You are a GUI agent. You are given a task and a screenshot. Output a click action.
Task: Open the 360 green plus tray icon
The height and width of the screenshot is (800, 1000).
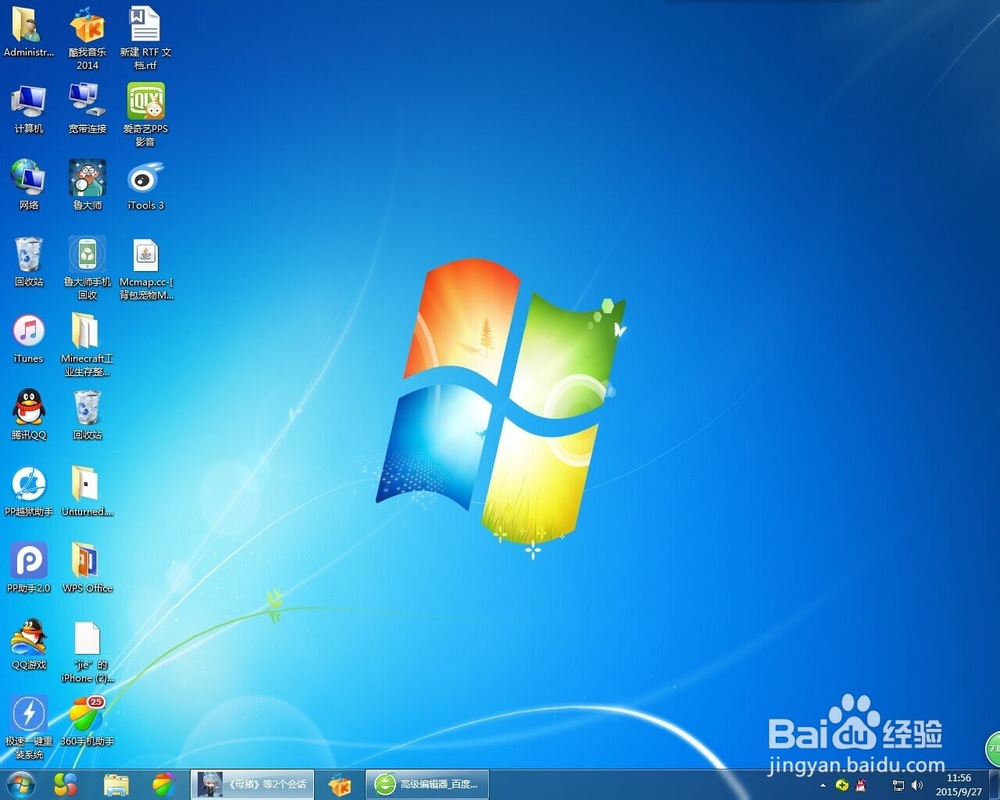coord(842,785)
